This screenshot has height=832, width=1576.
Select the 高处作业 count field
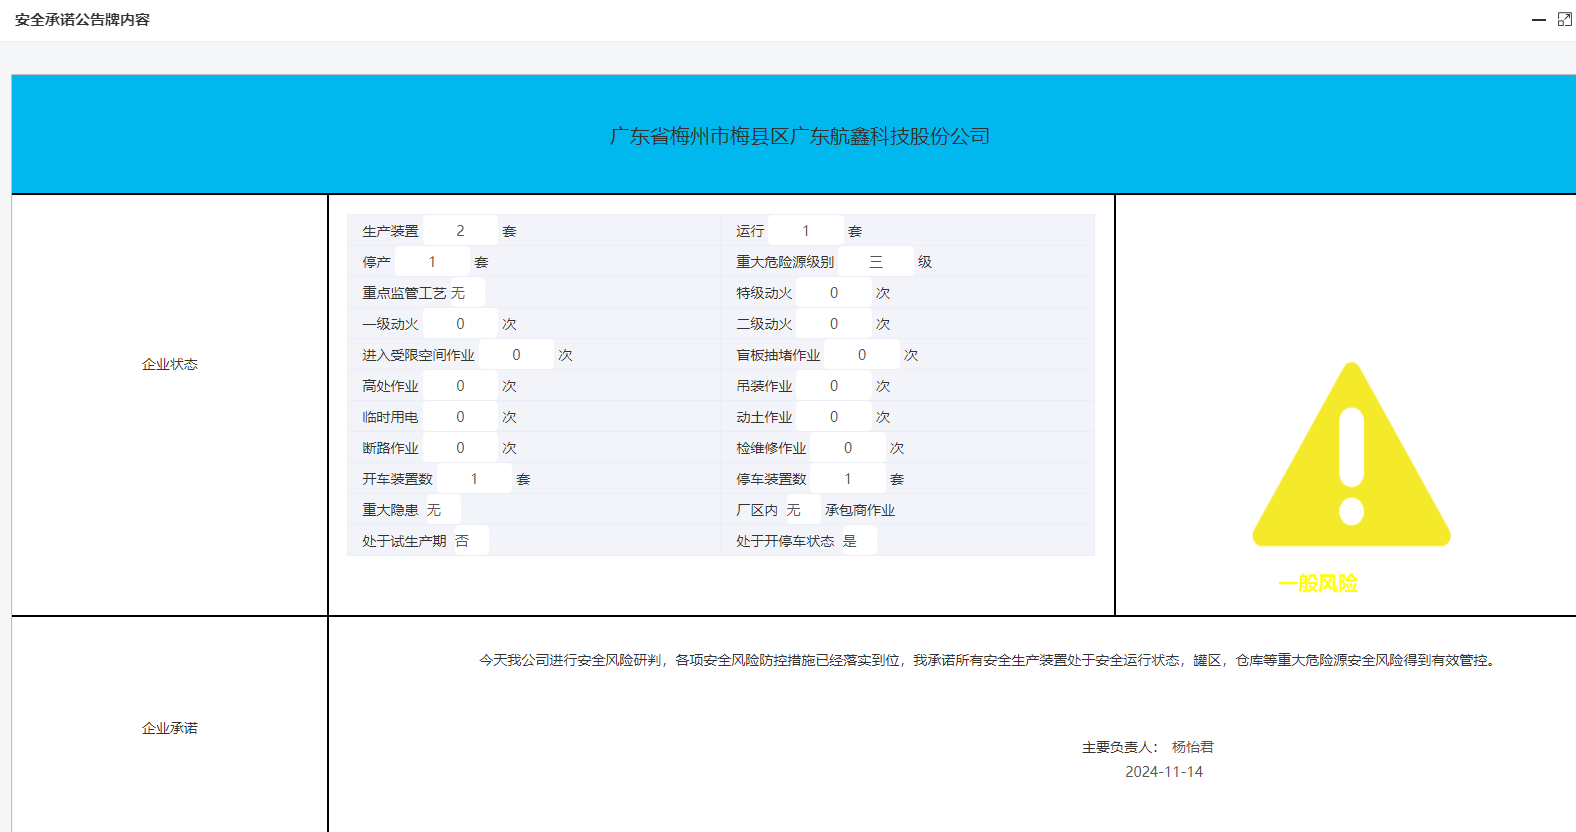(460, 386)
